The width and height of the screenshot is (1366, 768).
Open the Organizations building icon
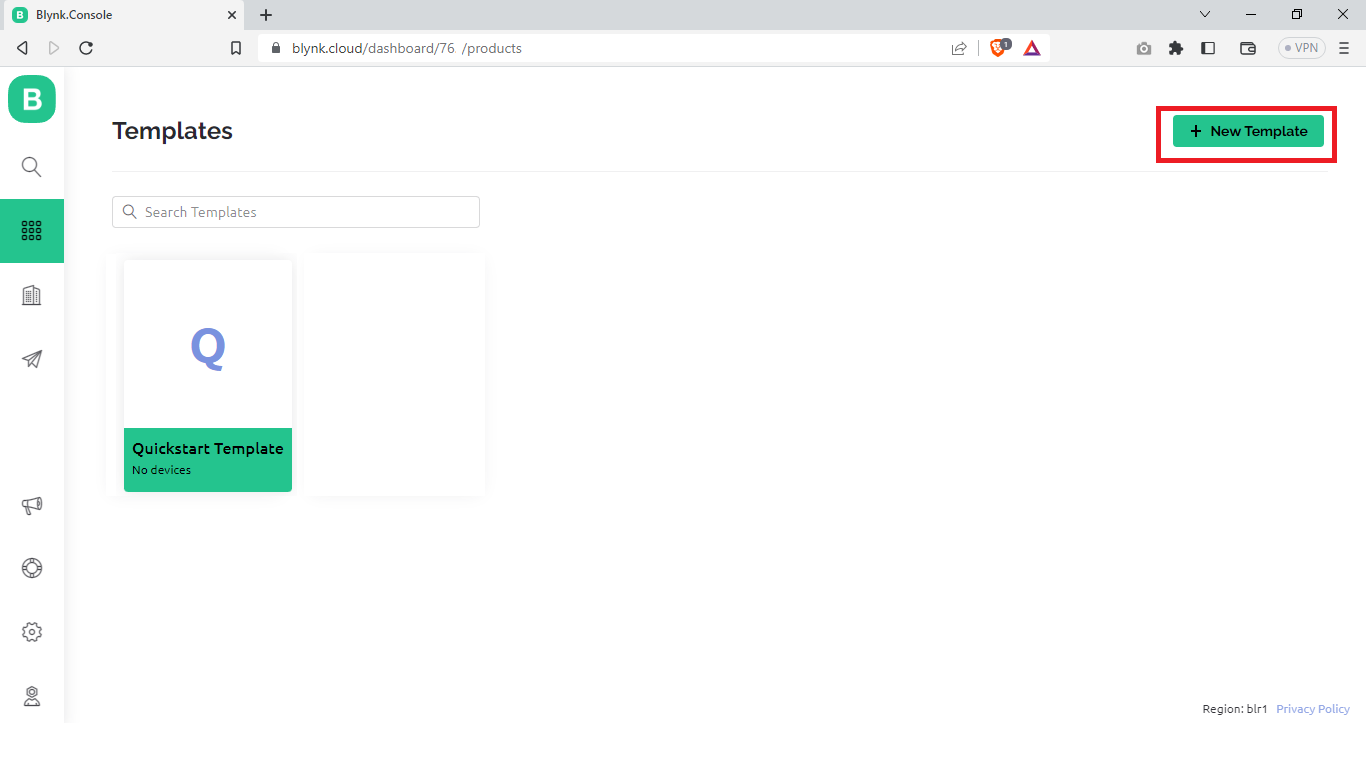(x=31, y=294)
